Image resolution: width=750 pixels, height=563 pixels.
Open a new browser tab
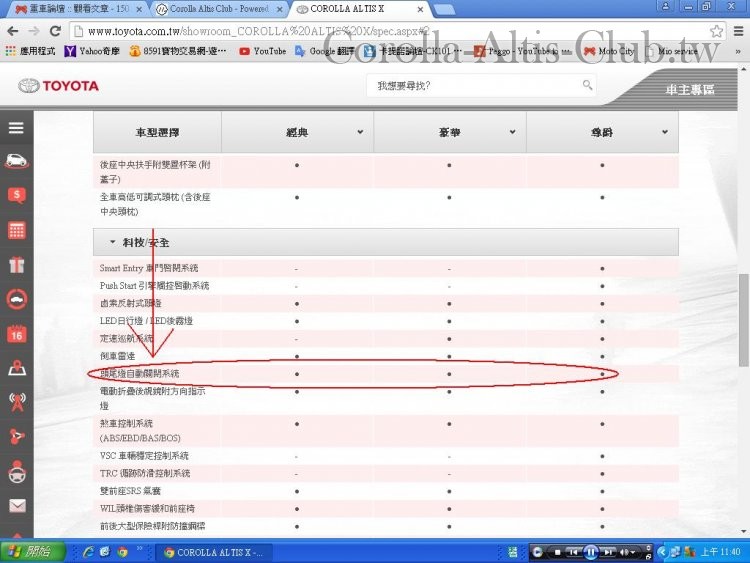(444, 10)
